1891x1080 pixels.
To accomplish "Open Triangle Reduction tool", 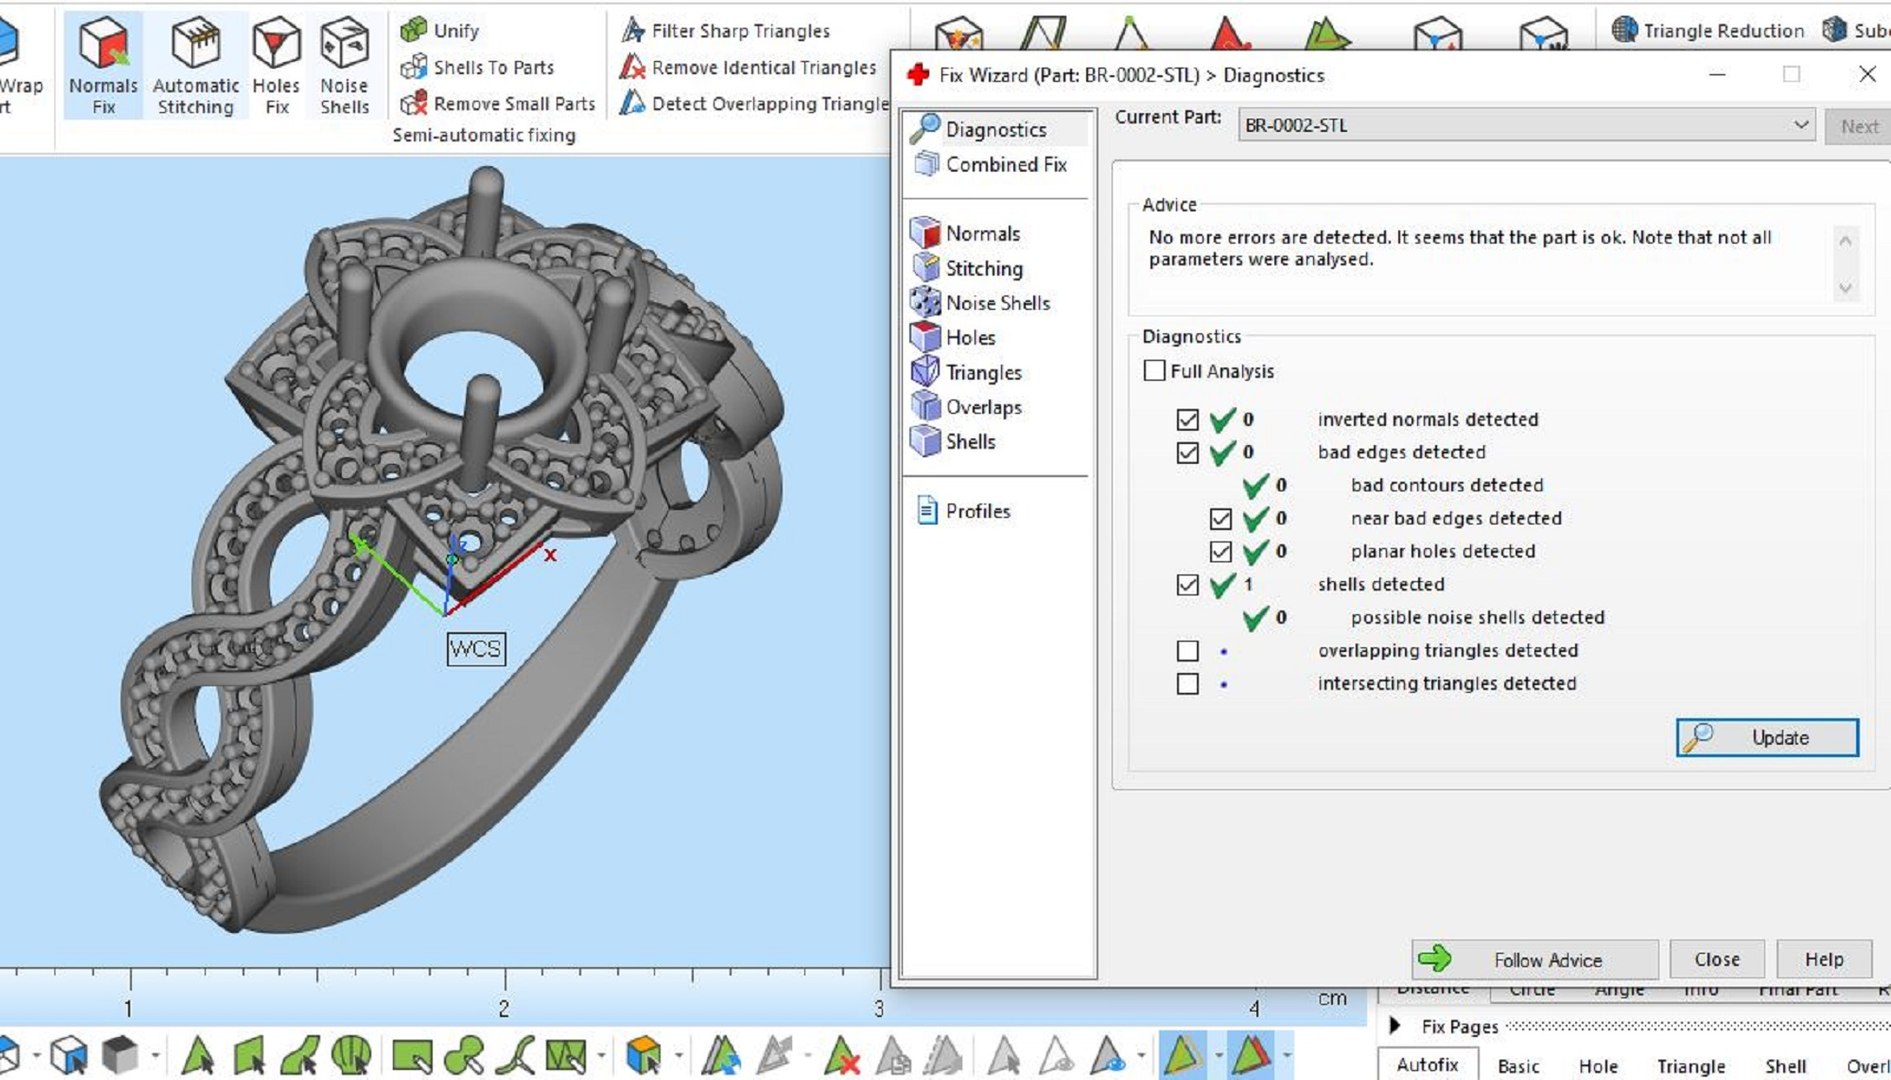I will (x=1708, y=30).
